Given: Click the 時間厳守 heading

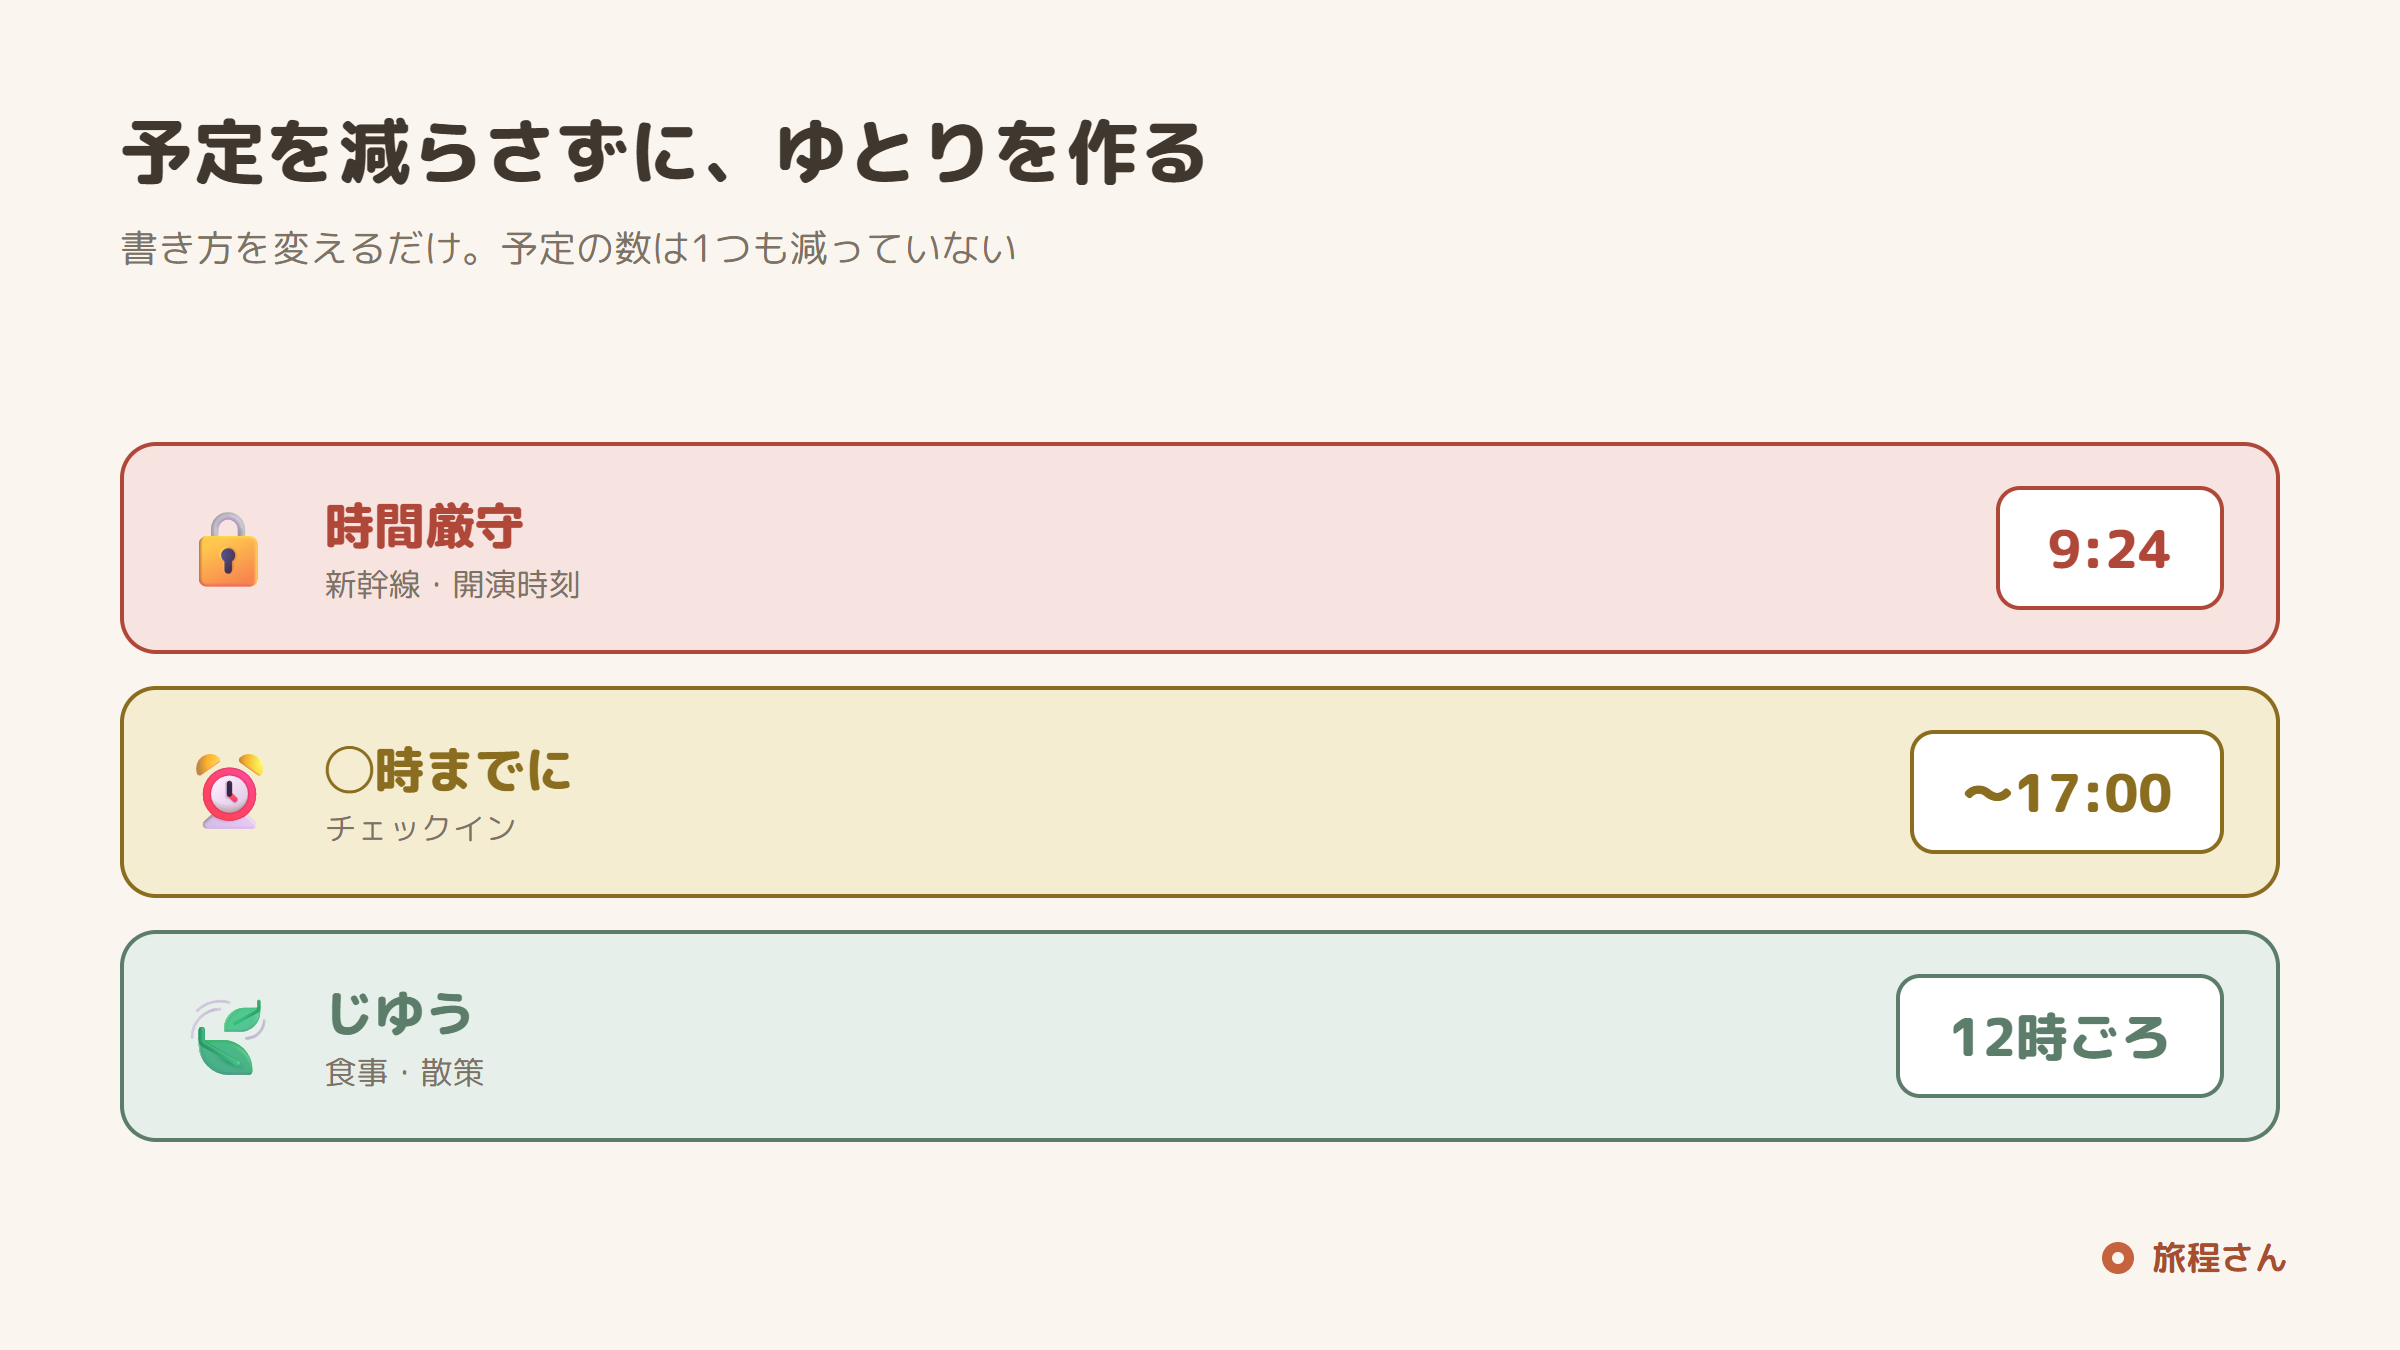Looking at the screenshot, I should [x=424, y=527].
